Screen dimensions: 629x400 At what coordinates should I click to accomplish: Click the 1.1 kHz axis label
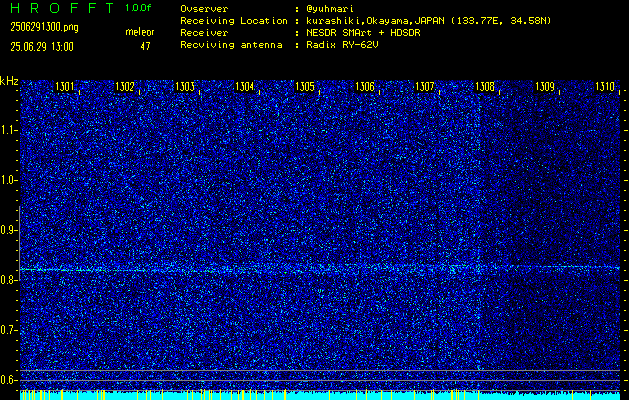coord(8,130)
